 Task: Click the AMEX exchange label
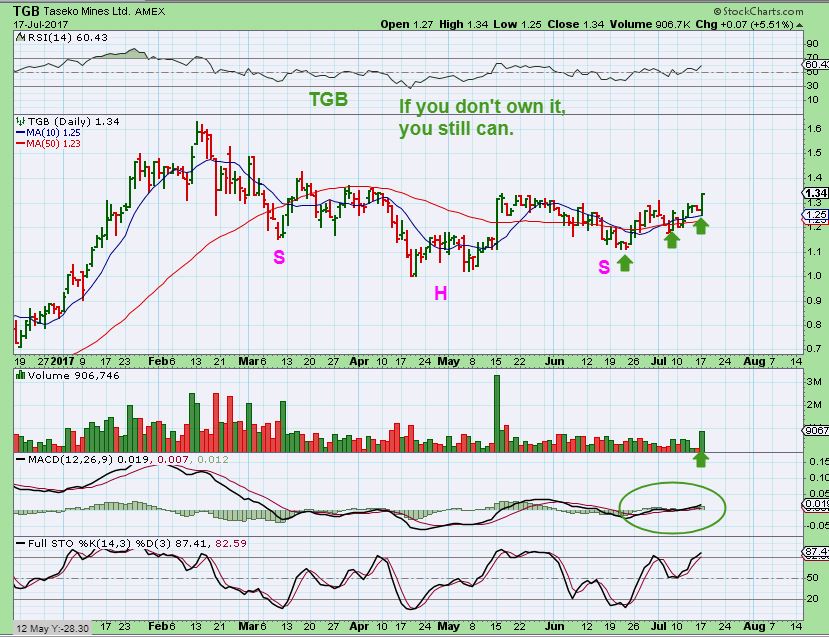tap(150, 11)
